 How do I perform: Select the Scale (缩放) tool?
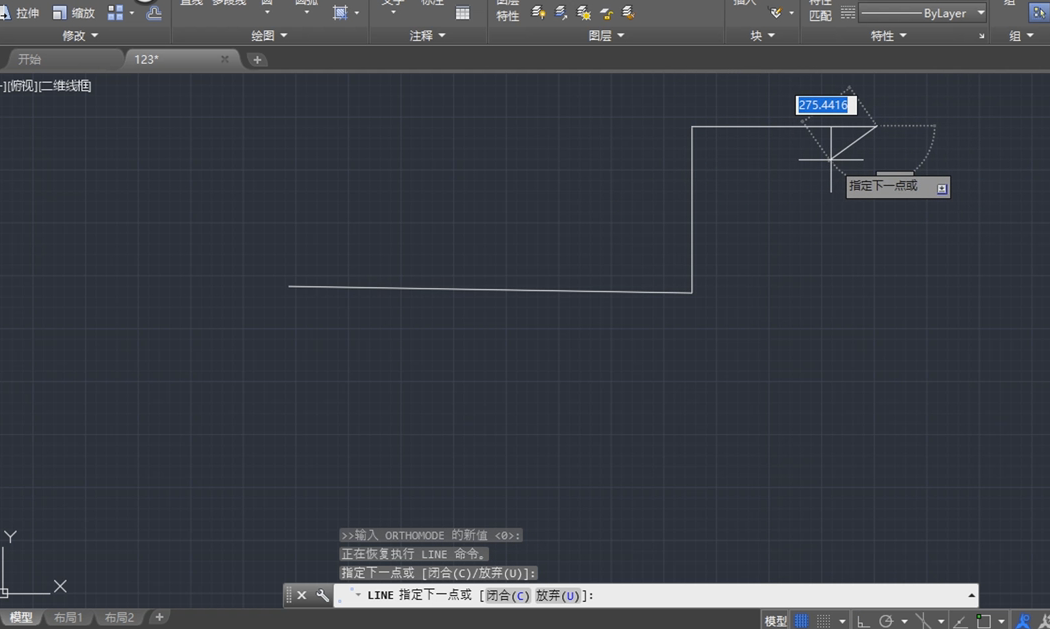tap(74, 13)
